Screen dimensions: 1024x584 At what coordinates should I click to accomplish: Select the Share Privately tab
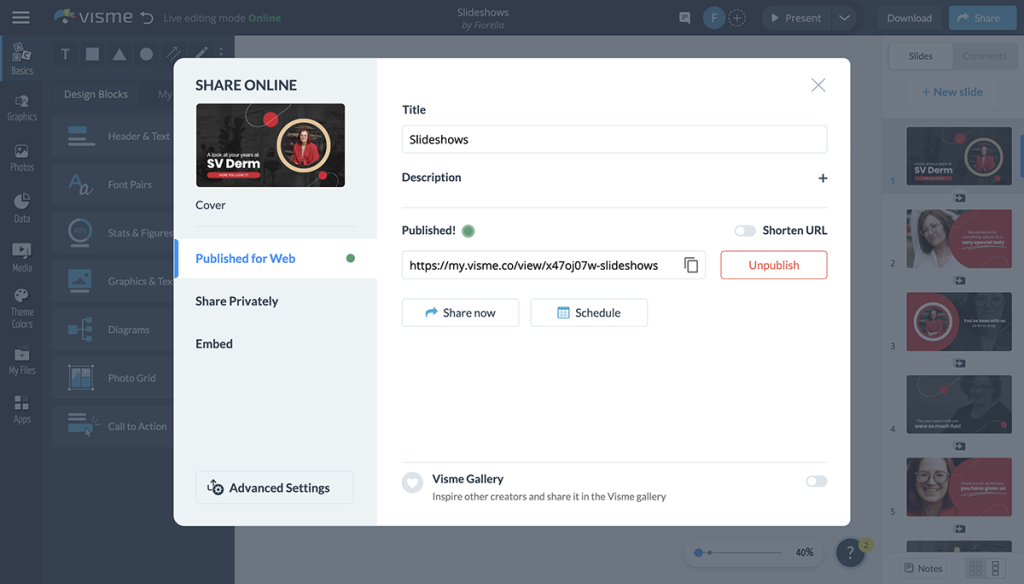coord(237,301)
